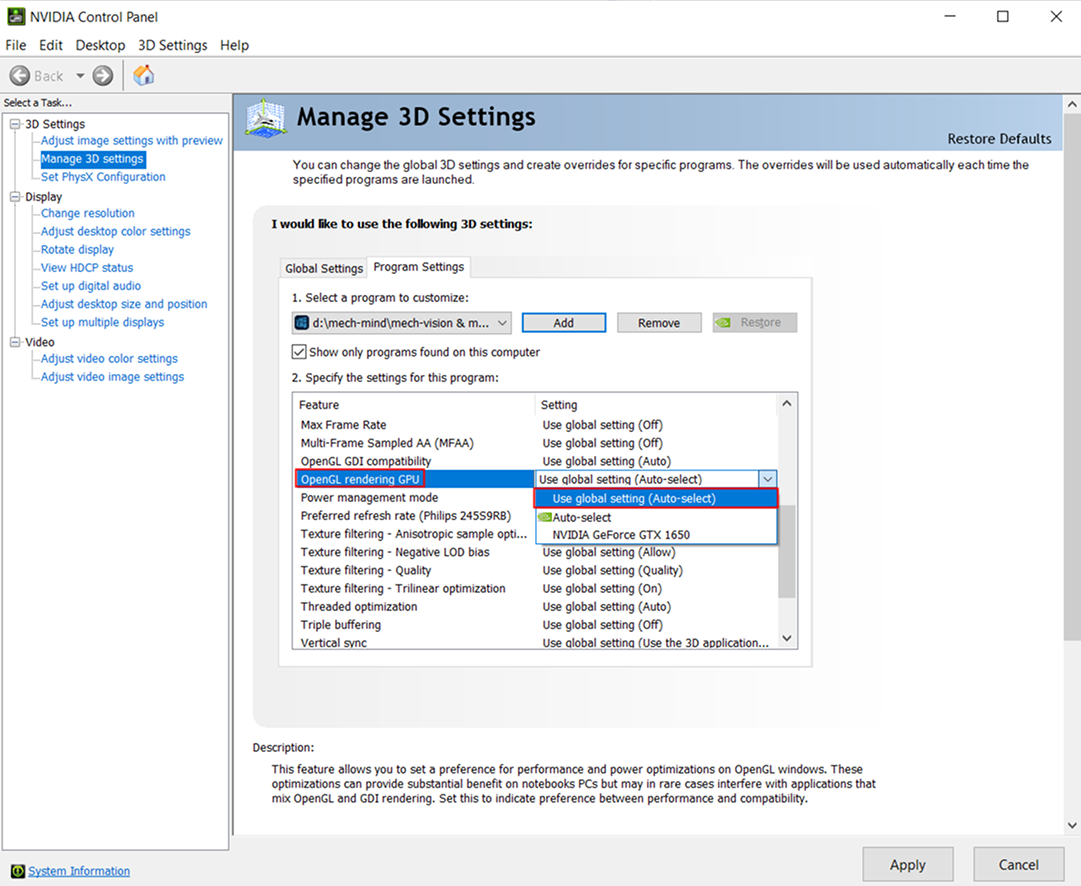Screen dimensions: 1081x886
Task: Toggle Show only programs found on this computer
Action: tap(299, 352)
